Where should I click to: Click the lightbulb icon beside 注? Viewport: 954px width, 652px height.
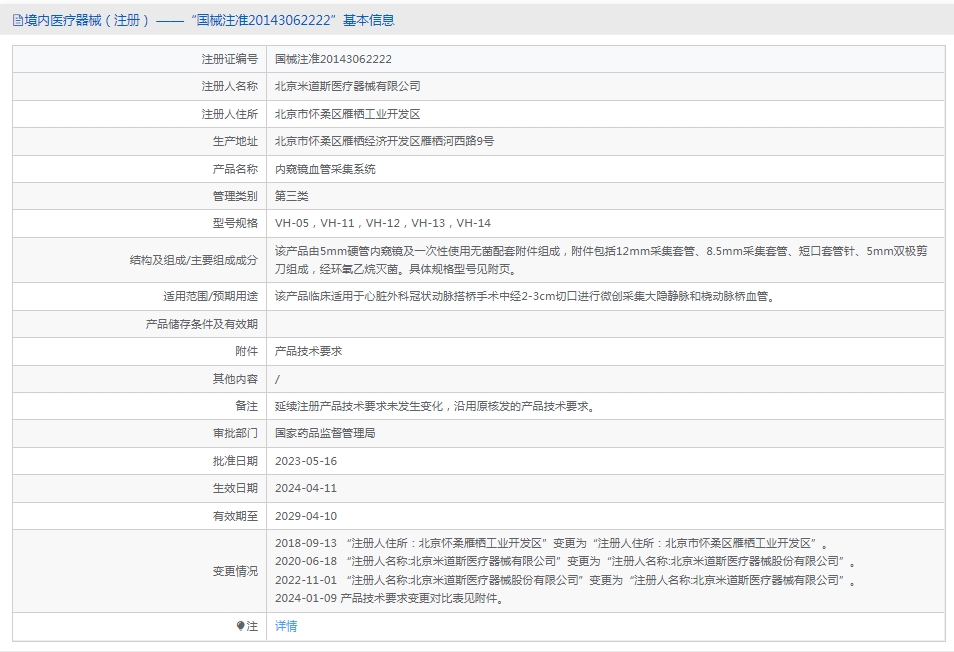coord(241,626)
